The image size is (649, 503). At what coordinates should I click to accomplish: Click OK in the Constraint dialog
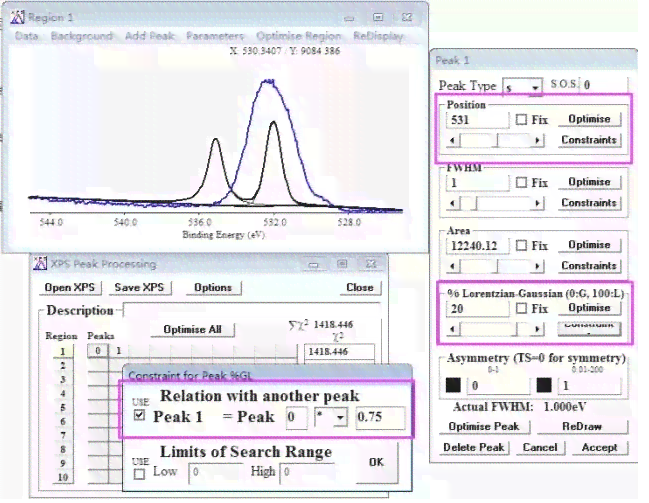pos(376,462)
